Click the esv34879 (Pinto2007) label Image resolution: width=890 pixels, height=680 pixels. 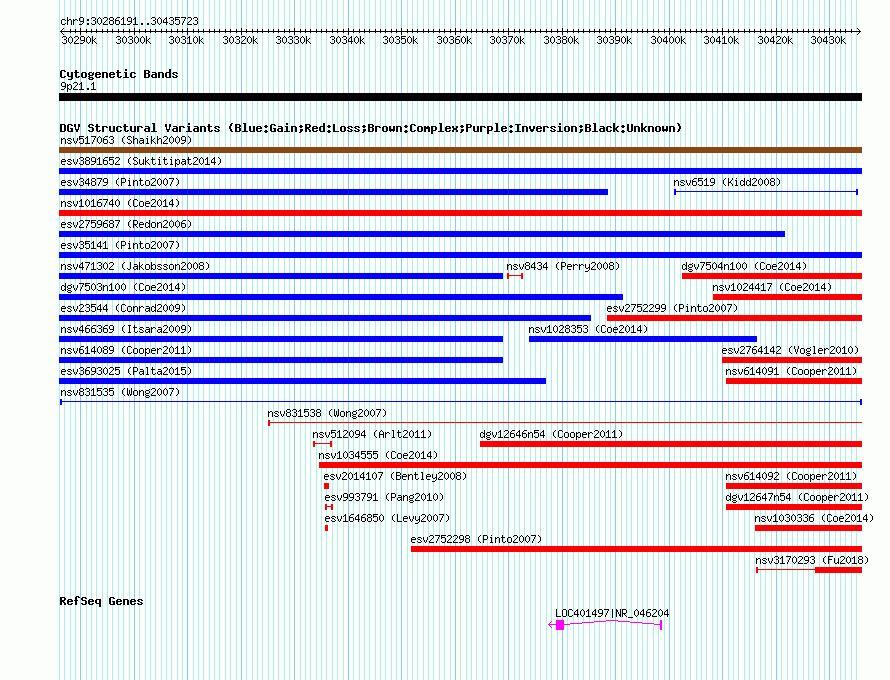(x=120, y=182)
